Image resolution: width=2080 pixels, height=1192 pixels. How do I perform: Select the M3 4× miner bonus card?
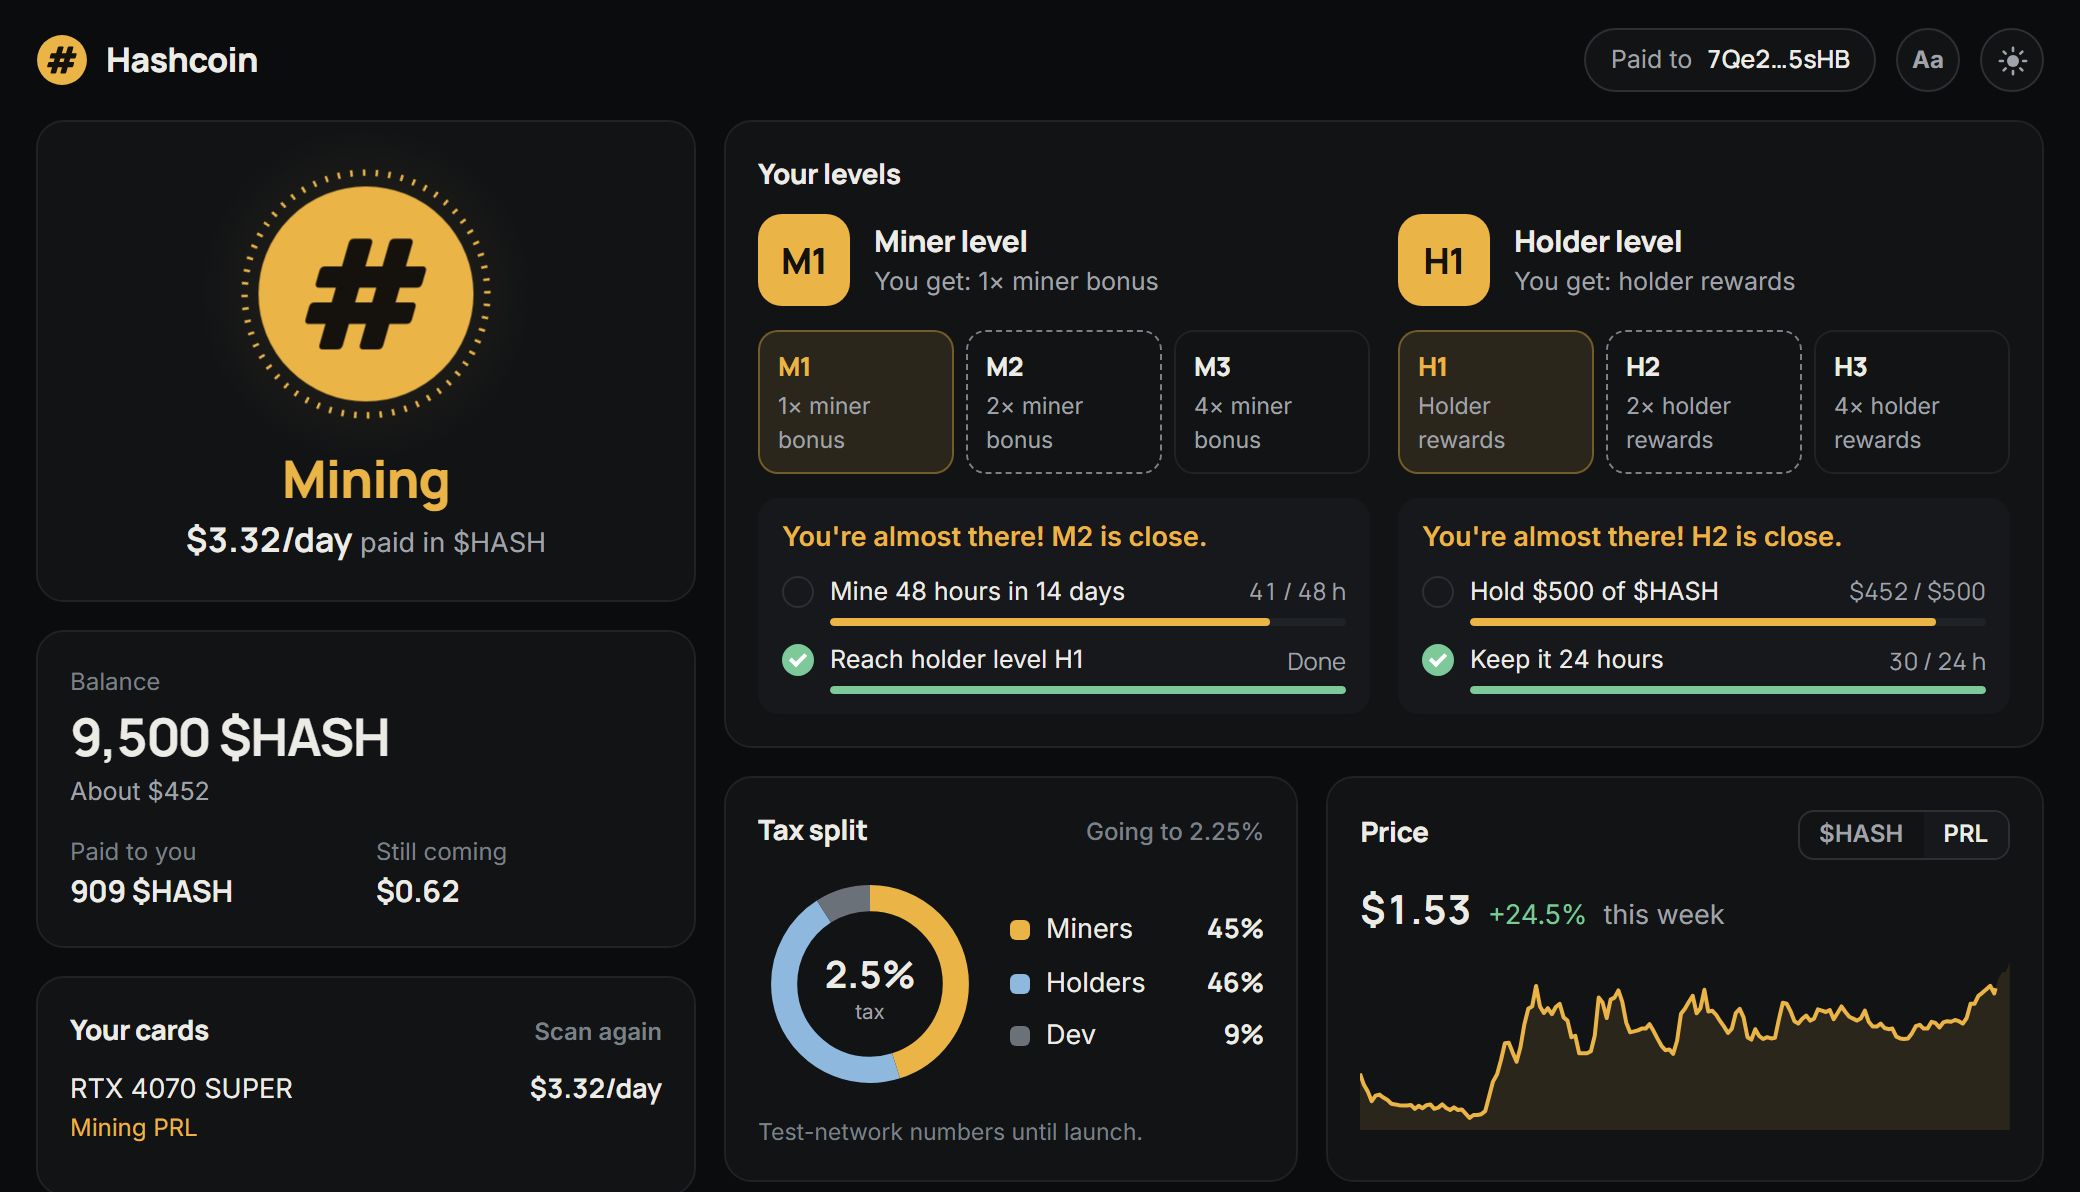1272,402
